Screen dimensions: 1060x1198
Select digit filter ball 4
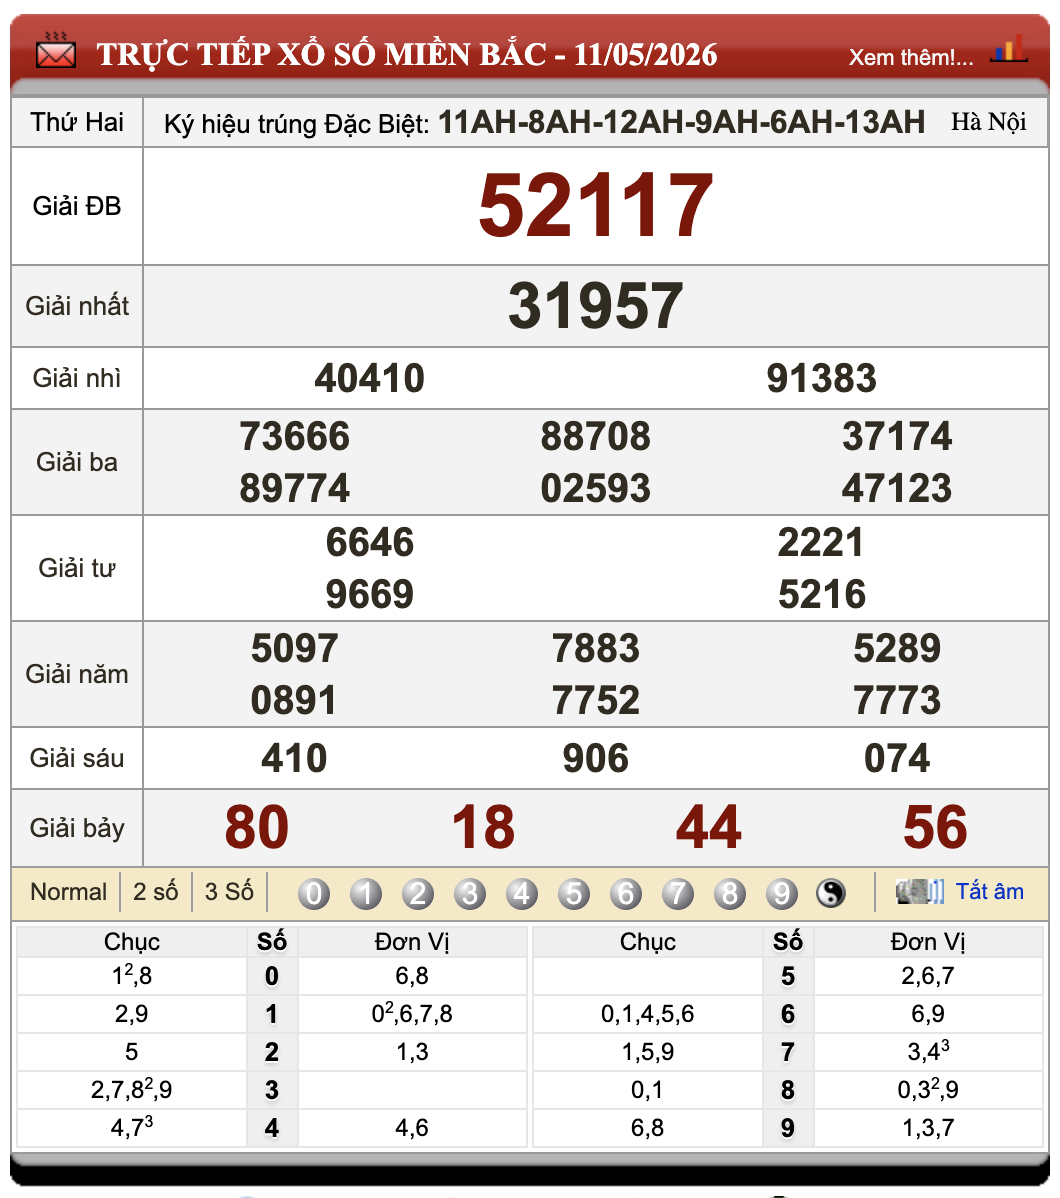[522, 893]
